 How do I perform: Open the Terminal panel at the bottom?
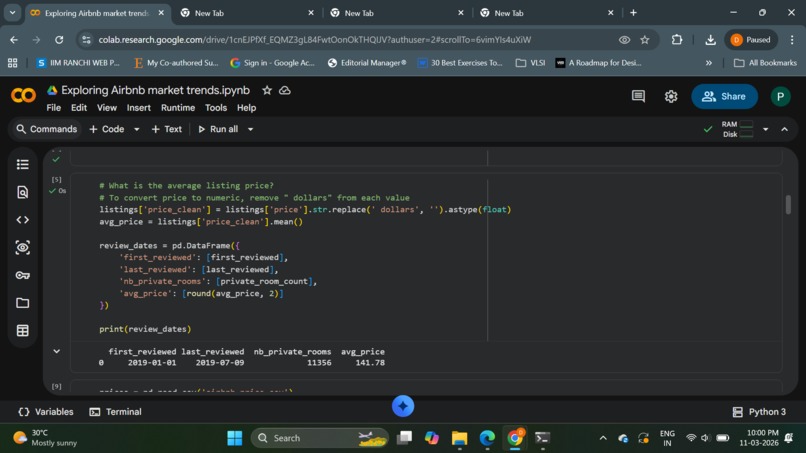click(115, 412)
